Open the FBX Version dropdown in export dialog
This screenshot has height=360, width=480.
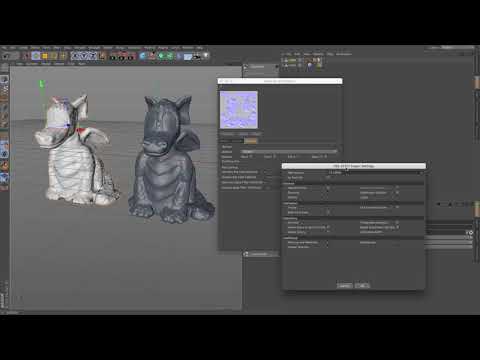point(376,173)
